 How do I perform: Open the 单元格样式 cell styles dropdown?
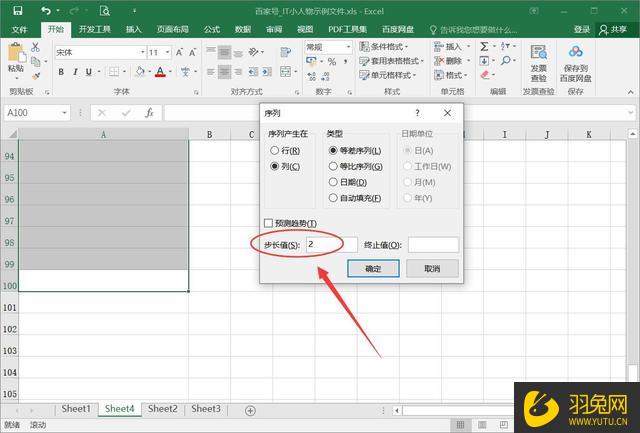coord(387,75)
